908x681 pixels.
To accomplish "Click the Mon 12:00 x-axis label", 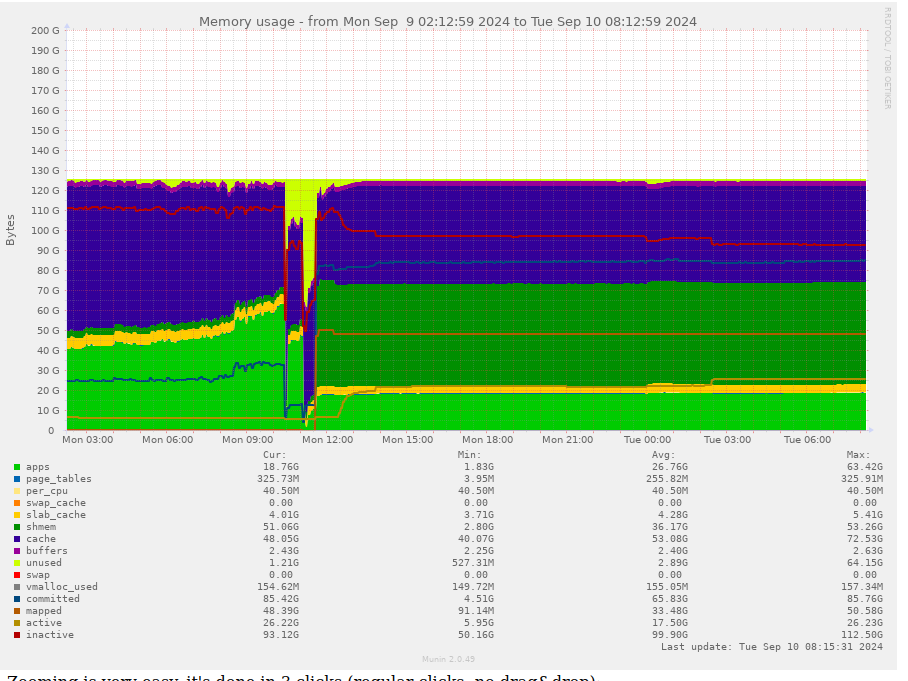I will (328, 440).
